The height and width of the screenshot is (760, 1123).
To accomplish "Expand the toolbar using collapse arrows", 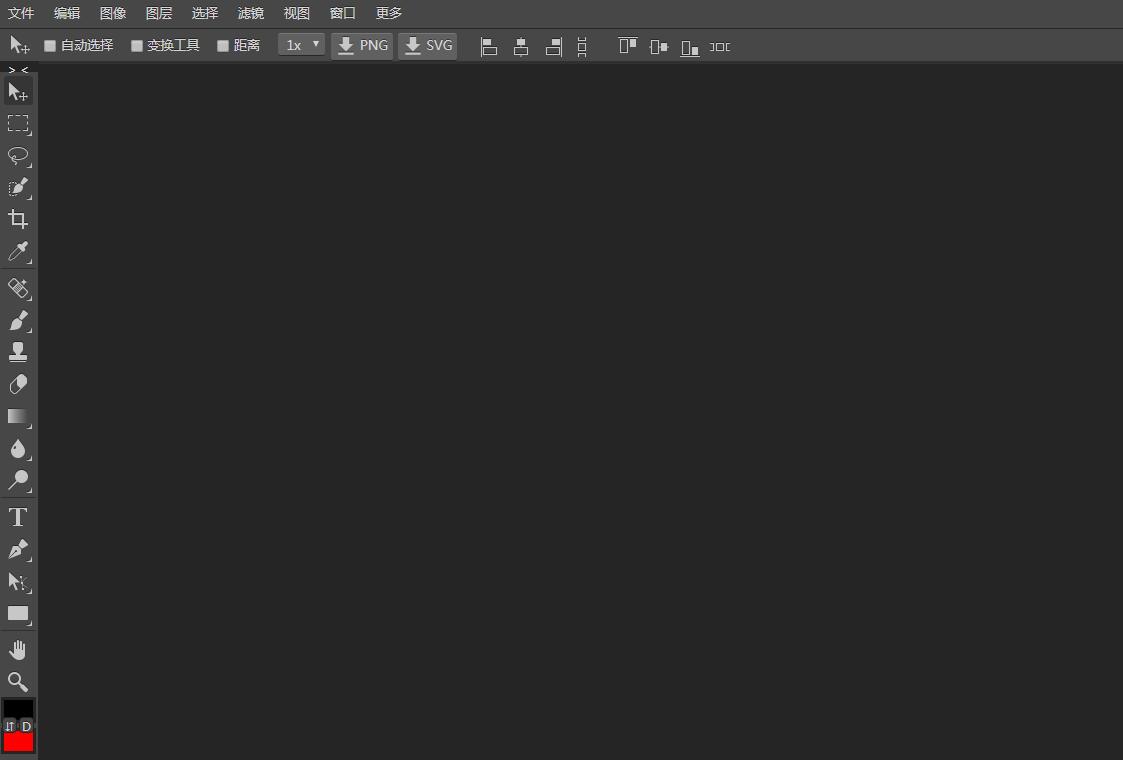I will click(18, 70).
